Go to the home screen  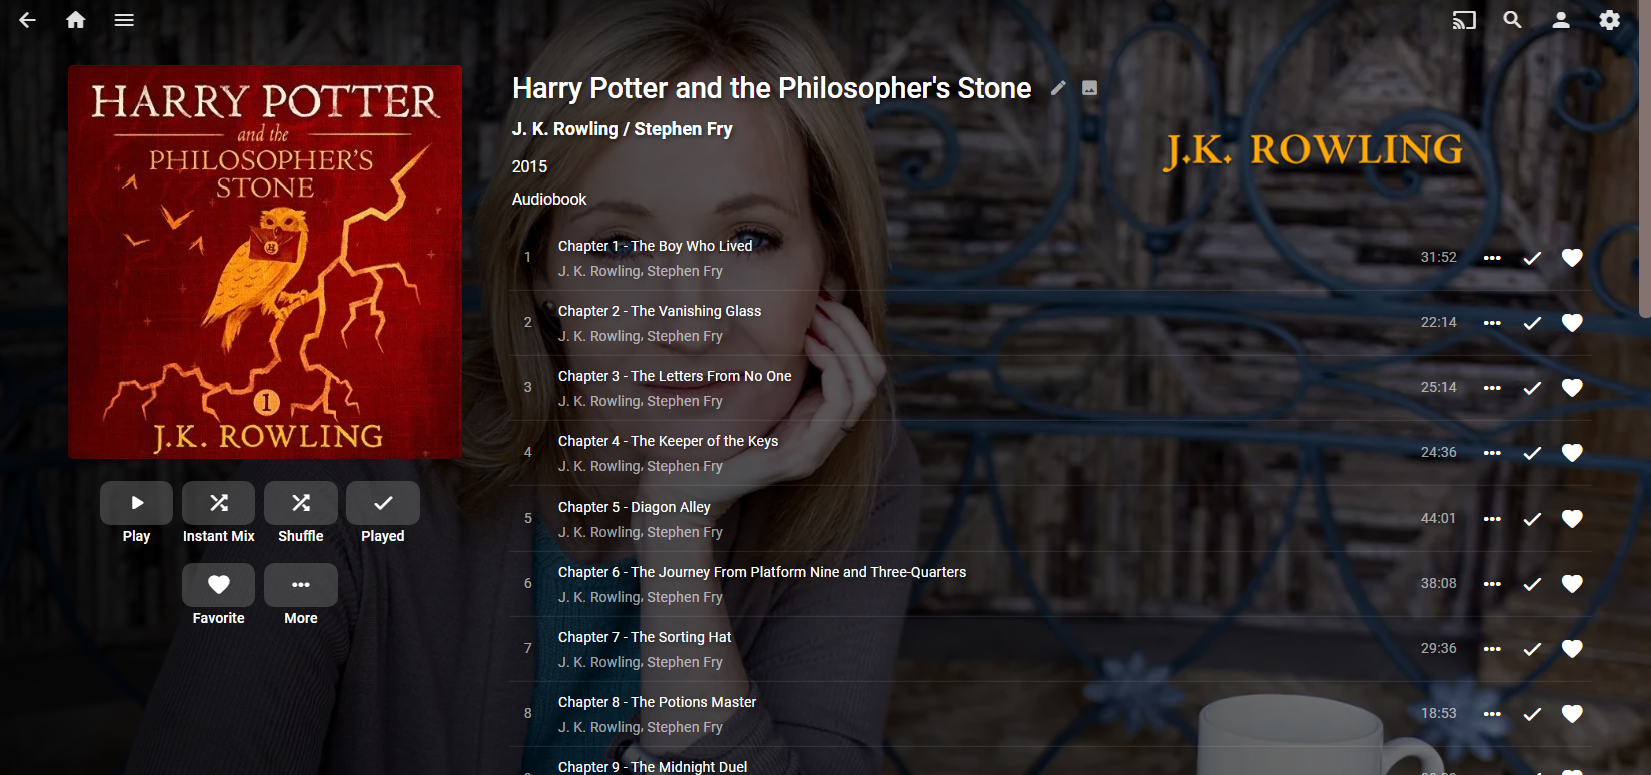tap(76, 20)
